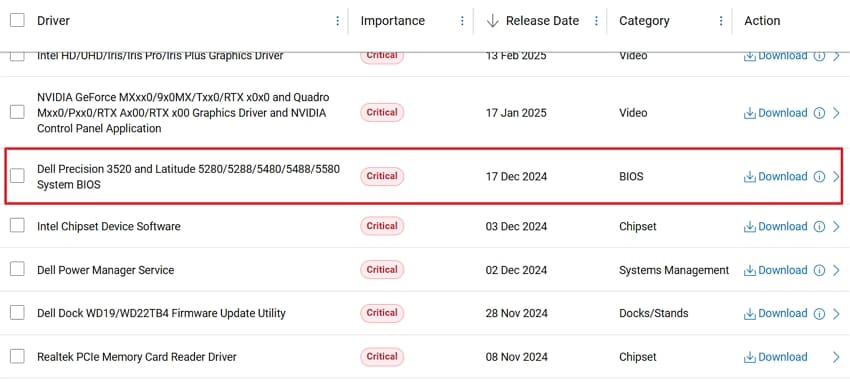
Task: Click the 17 Jan 2025 release date
Action: (x=516, y=113)
